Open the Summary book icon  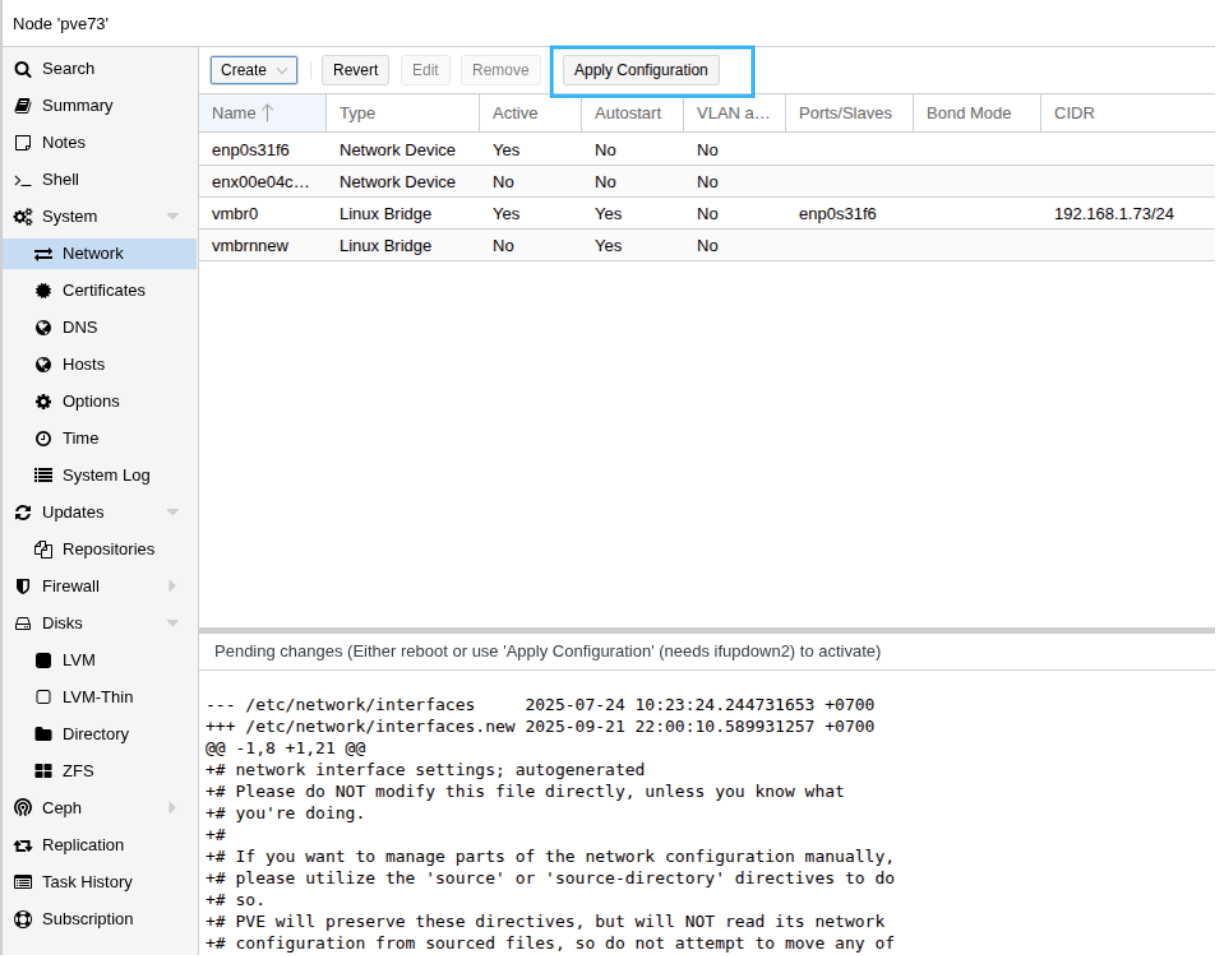(x=23, y=106)
